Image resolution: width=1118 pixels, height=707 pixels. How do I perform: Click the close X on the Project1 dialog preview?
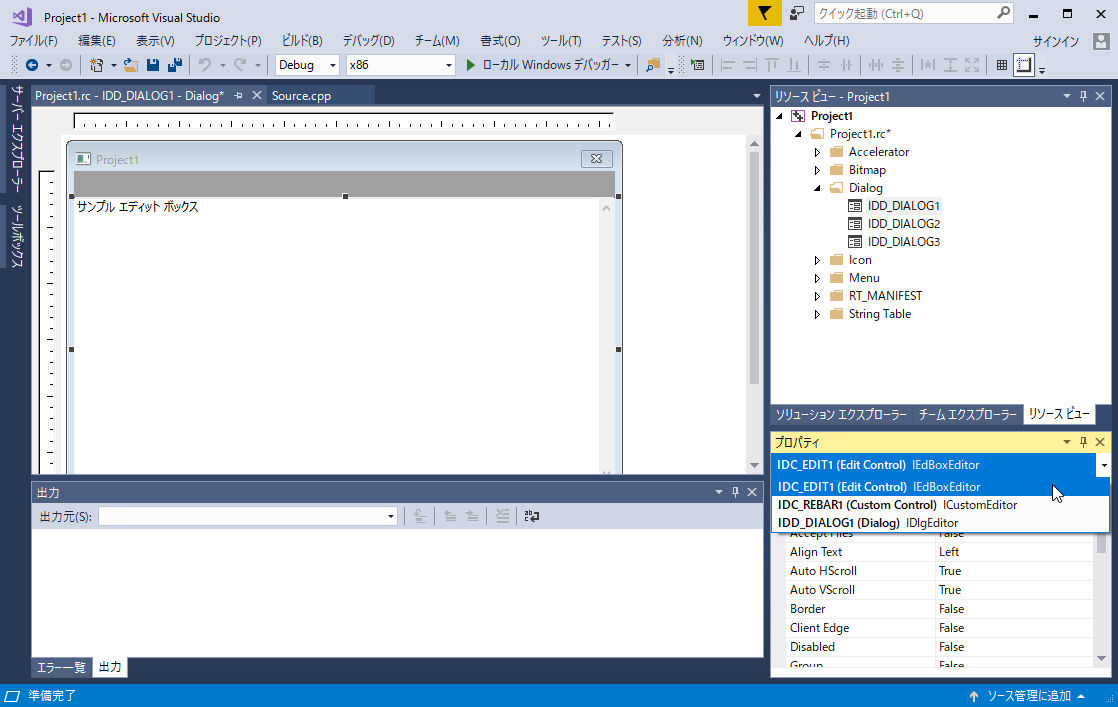pos(597,158)
